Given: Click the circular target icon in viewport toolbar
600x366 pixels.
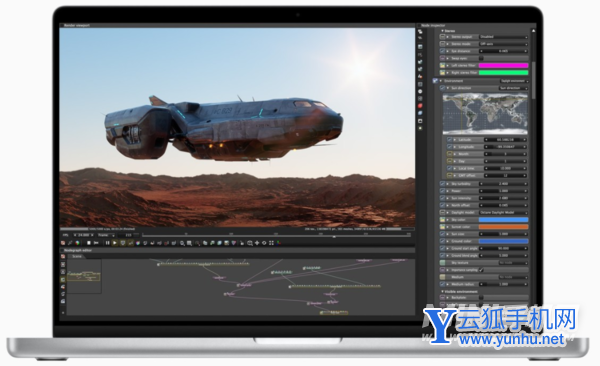Looking at the screenshot, I should pyautogui.click(x=264, y=243).
